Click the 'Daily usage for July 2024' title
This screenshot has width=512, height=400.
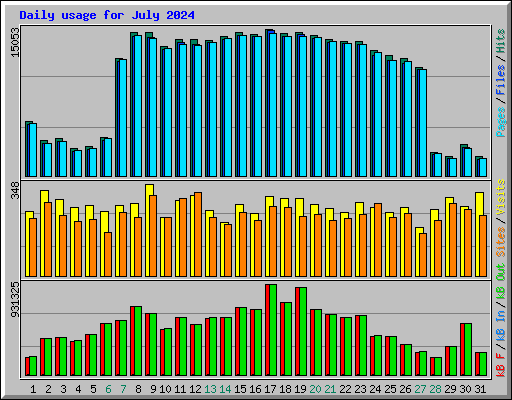(107, 15)
